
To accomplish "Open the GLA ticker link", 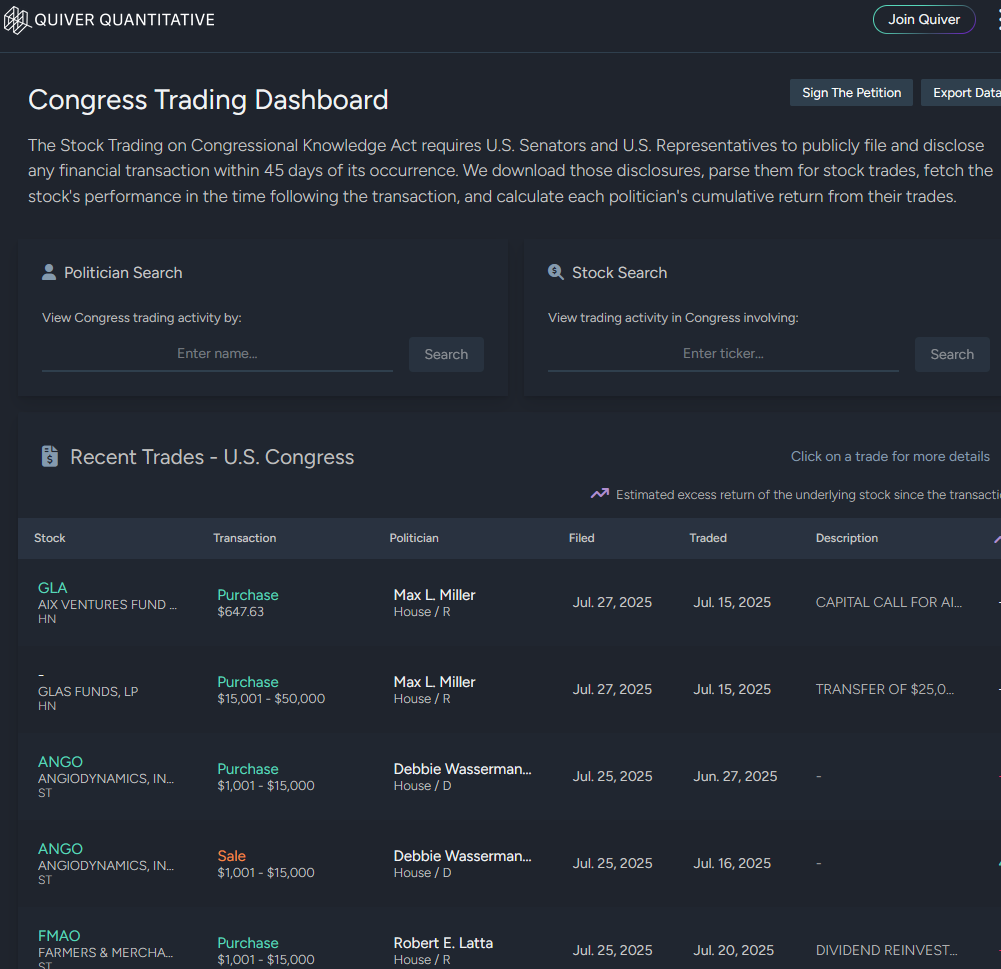I will 52,588.
